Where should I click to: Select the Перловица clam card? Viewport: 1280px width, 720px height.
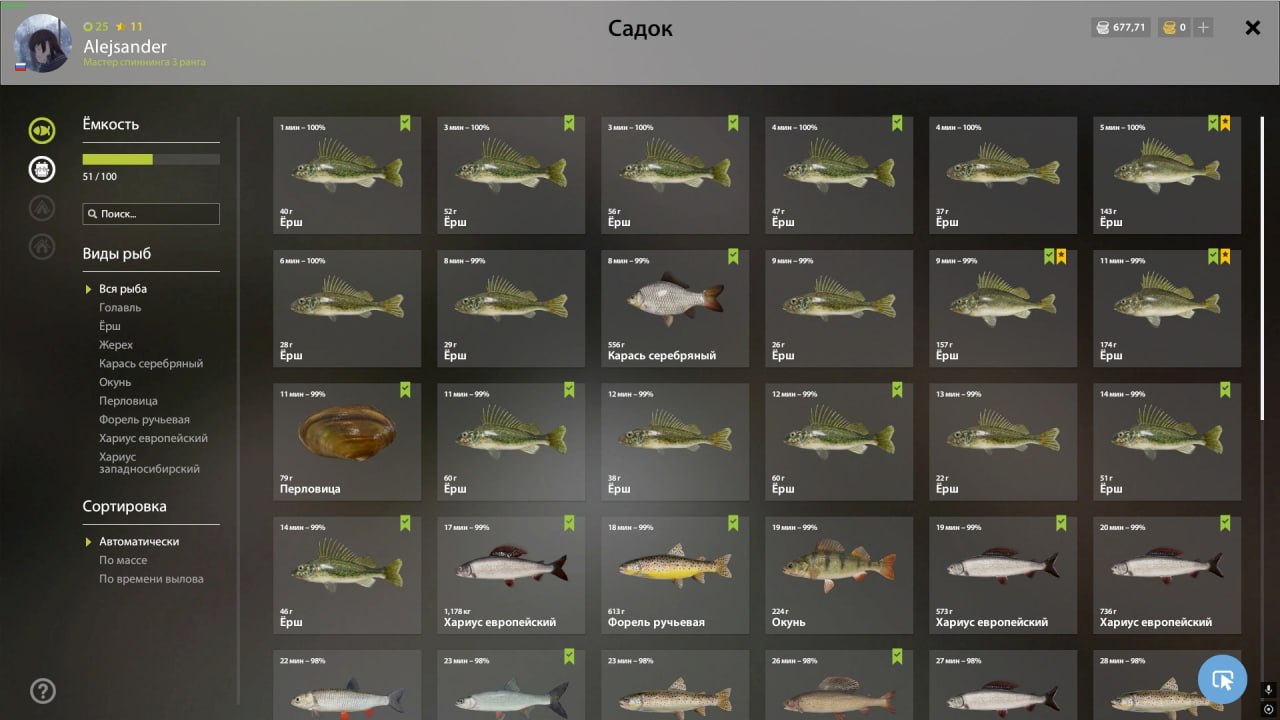(347, 441)
